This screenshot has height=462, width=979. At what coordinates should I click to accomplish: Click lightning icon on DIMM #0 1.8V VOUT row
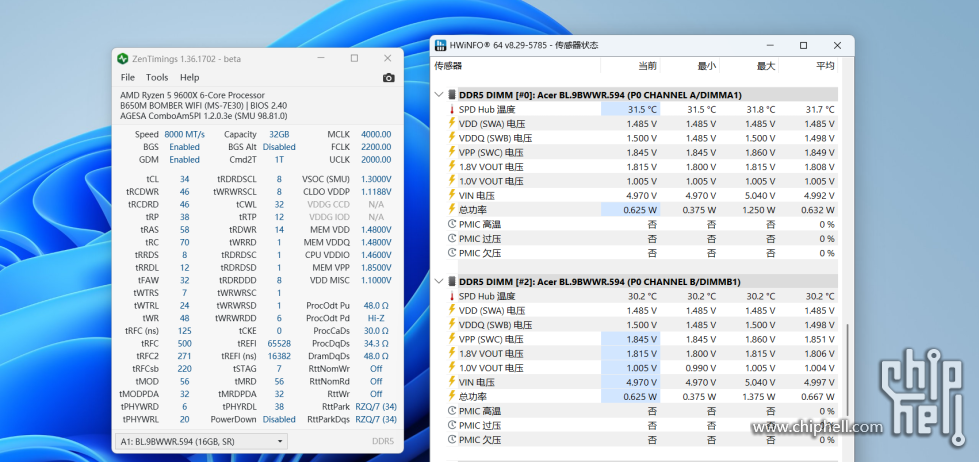point(452,167)
